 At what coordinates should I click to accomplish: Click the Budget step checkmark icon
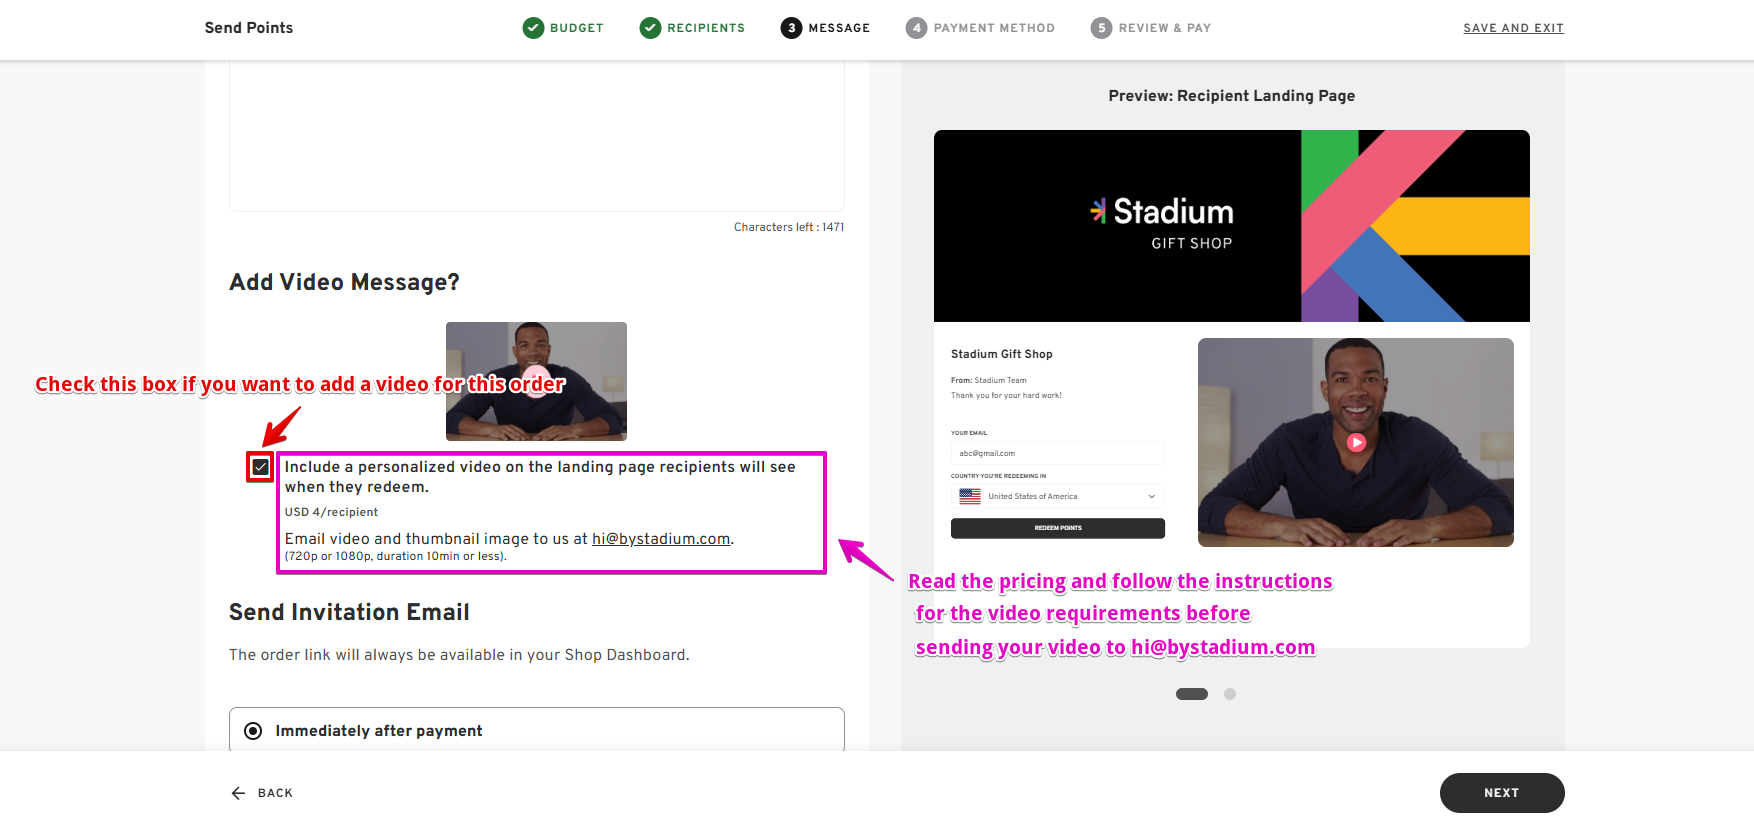pyautogui.click(x=533, y=28)
